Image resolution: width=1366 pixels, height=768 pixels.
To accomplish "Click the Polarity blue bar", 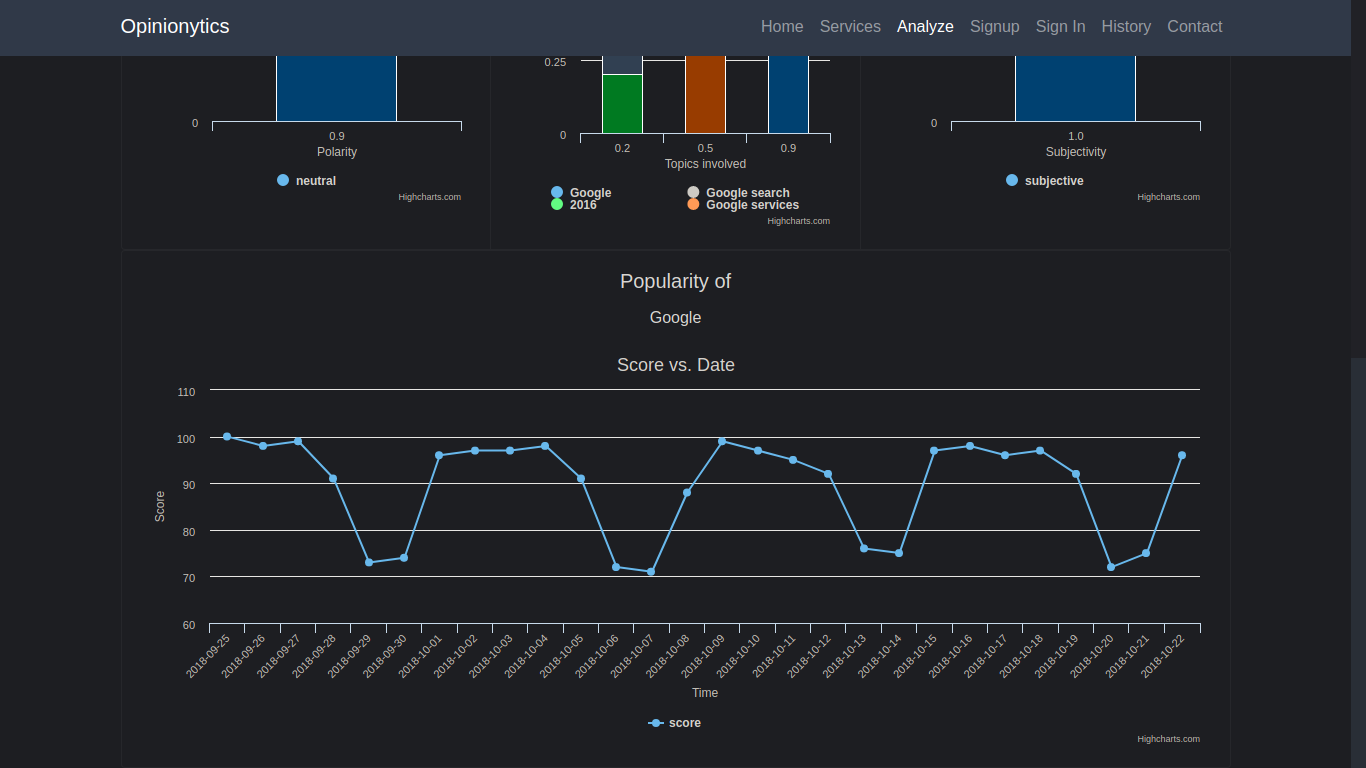I will coord(337,89).
